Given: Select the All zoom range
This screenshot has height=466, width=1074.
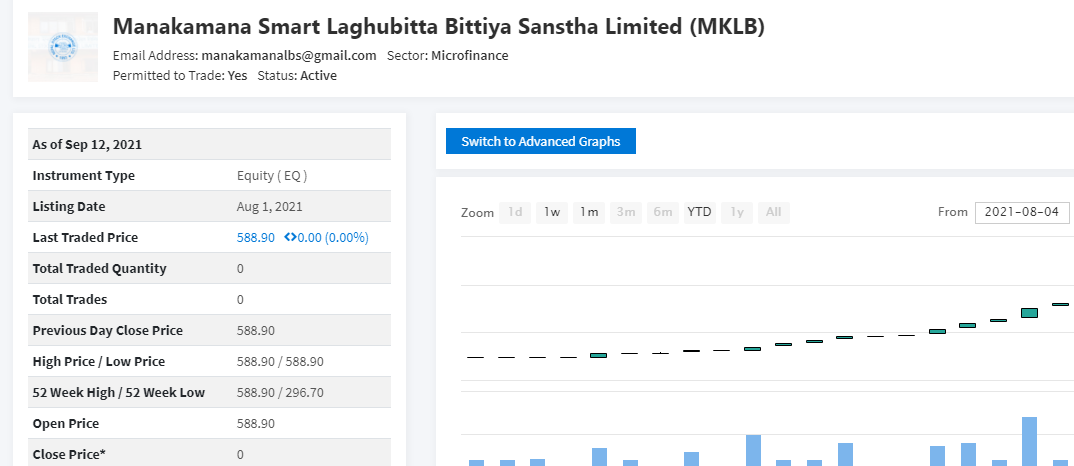Looking at the screenshot, I should (x=773, y=212).
